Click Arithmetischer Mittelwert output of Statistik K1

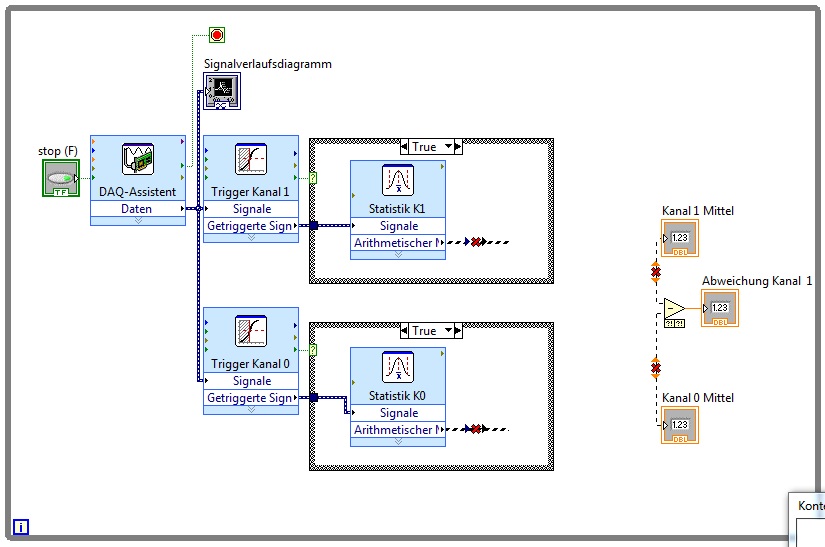398,242
